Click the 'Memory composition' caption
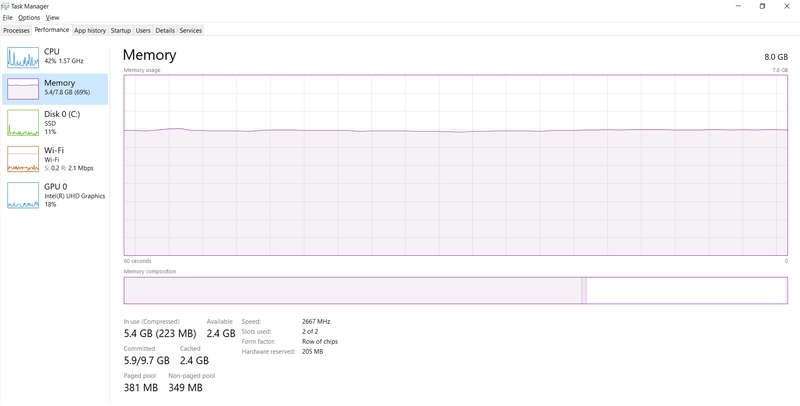Viewport: 800px width, 406px height. 149,271
